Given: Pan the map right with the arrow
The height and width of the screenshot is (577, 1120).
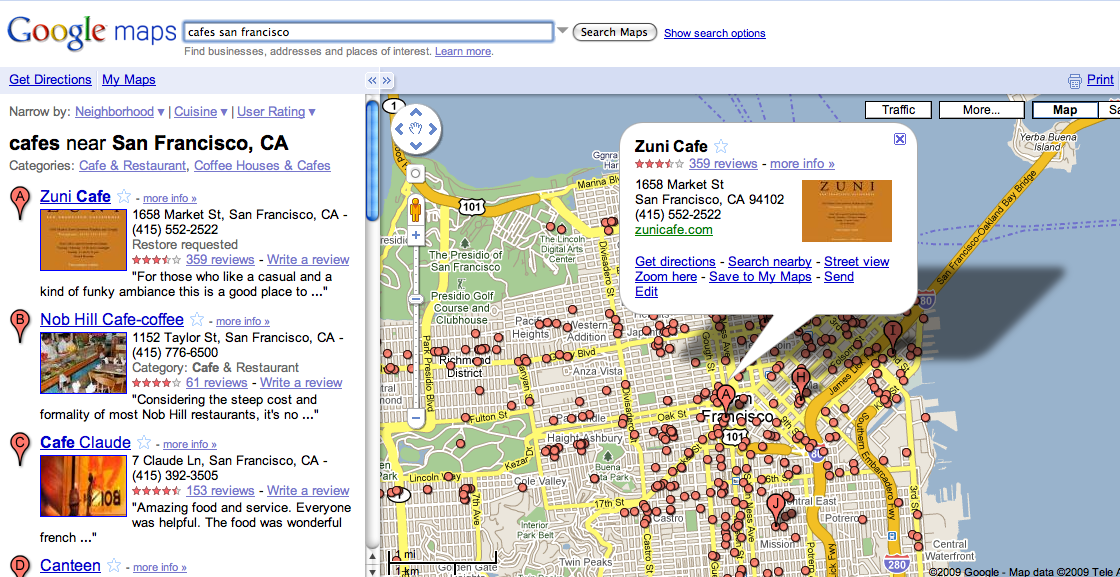Looking at the screenshot, I should [x=434, y=129].
